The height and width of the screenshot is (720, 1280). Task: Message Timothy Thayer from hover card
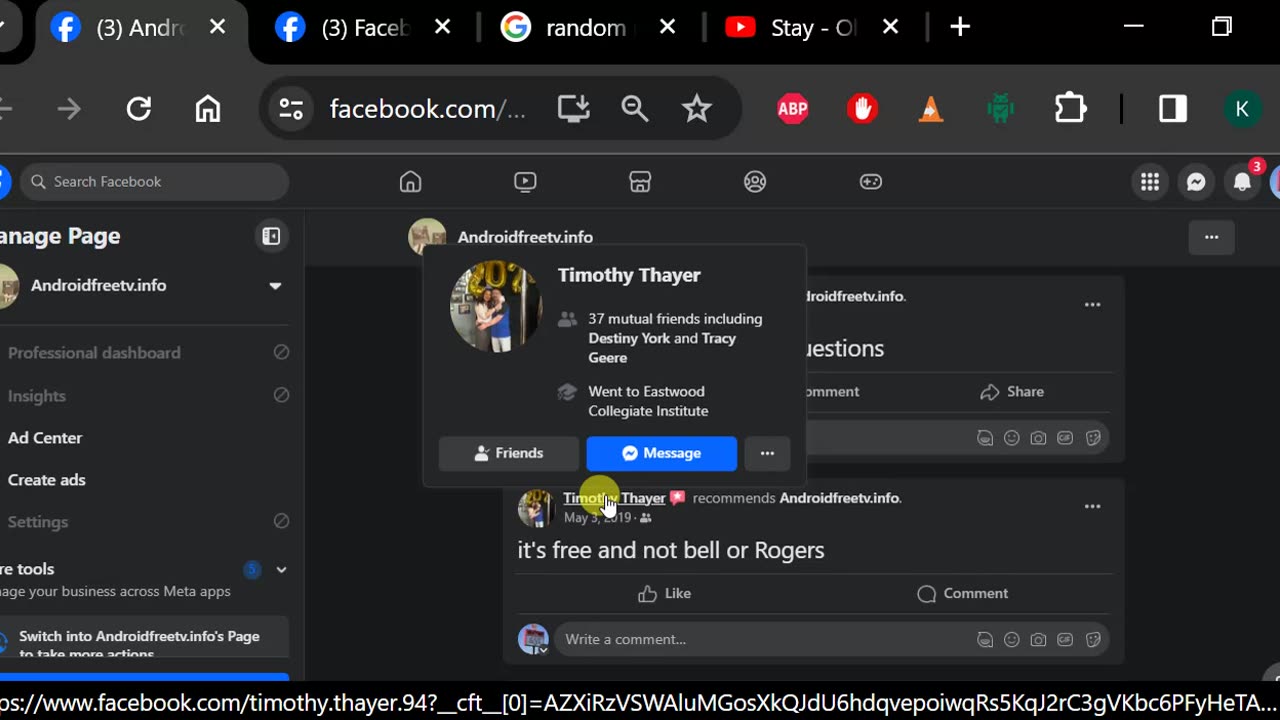pyautogui.click(x=661, y=453)
